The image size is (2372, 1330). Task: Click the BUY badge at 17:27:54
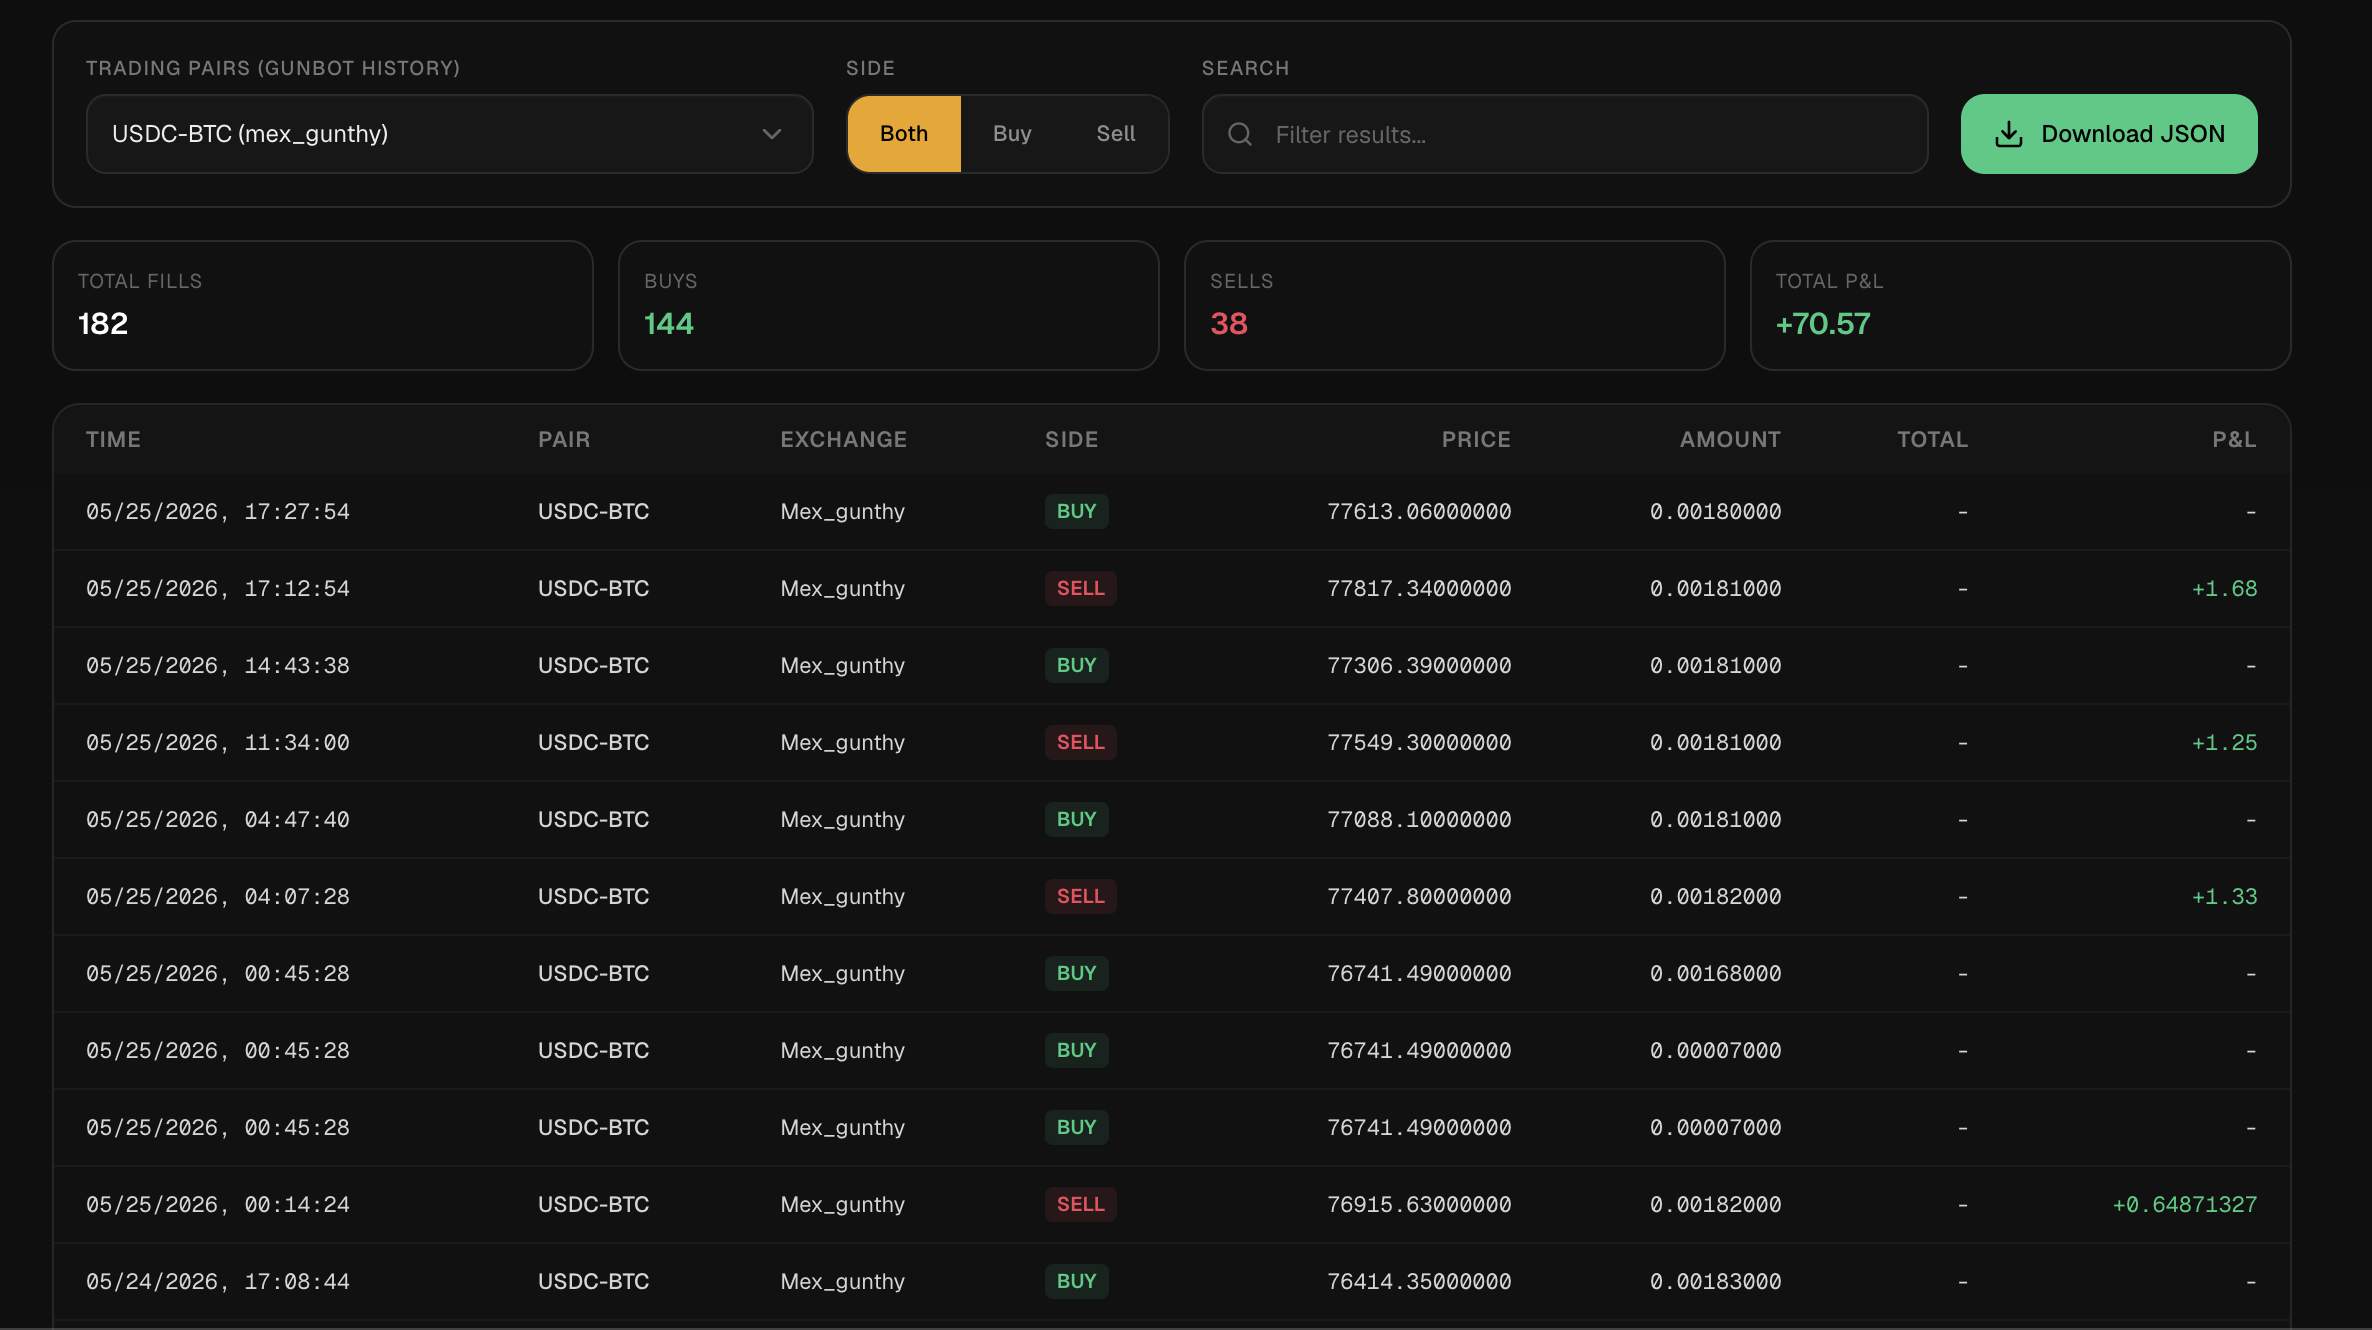click(x=1077, y=512)
